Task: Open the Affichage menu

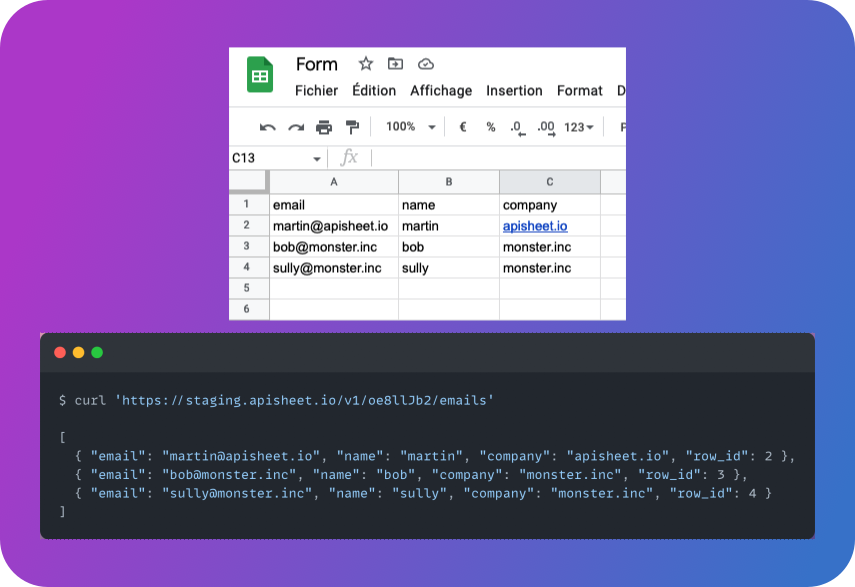Action: [441, 90]
